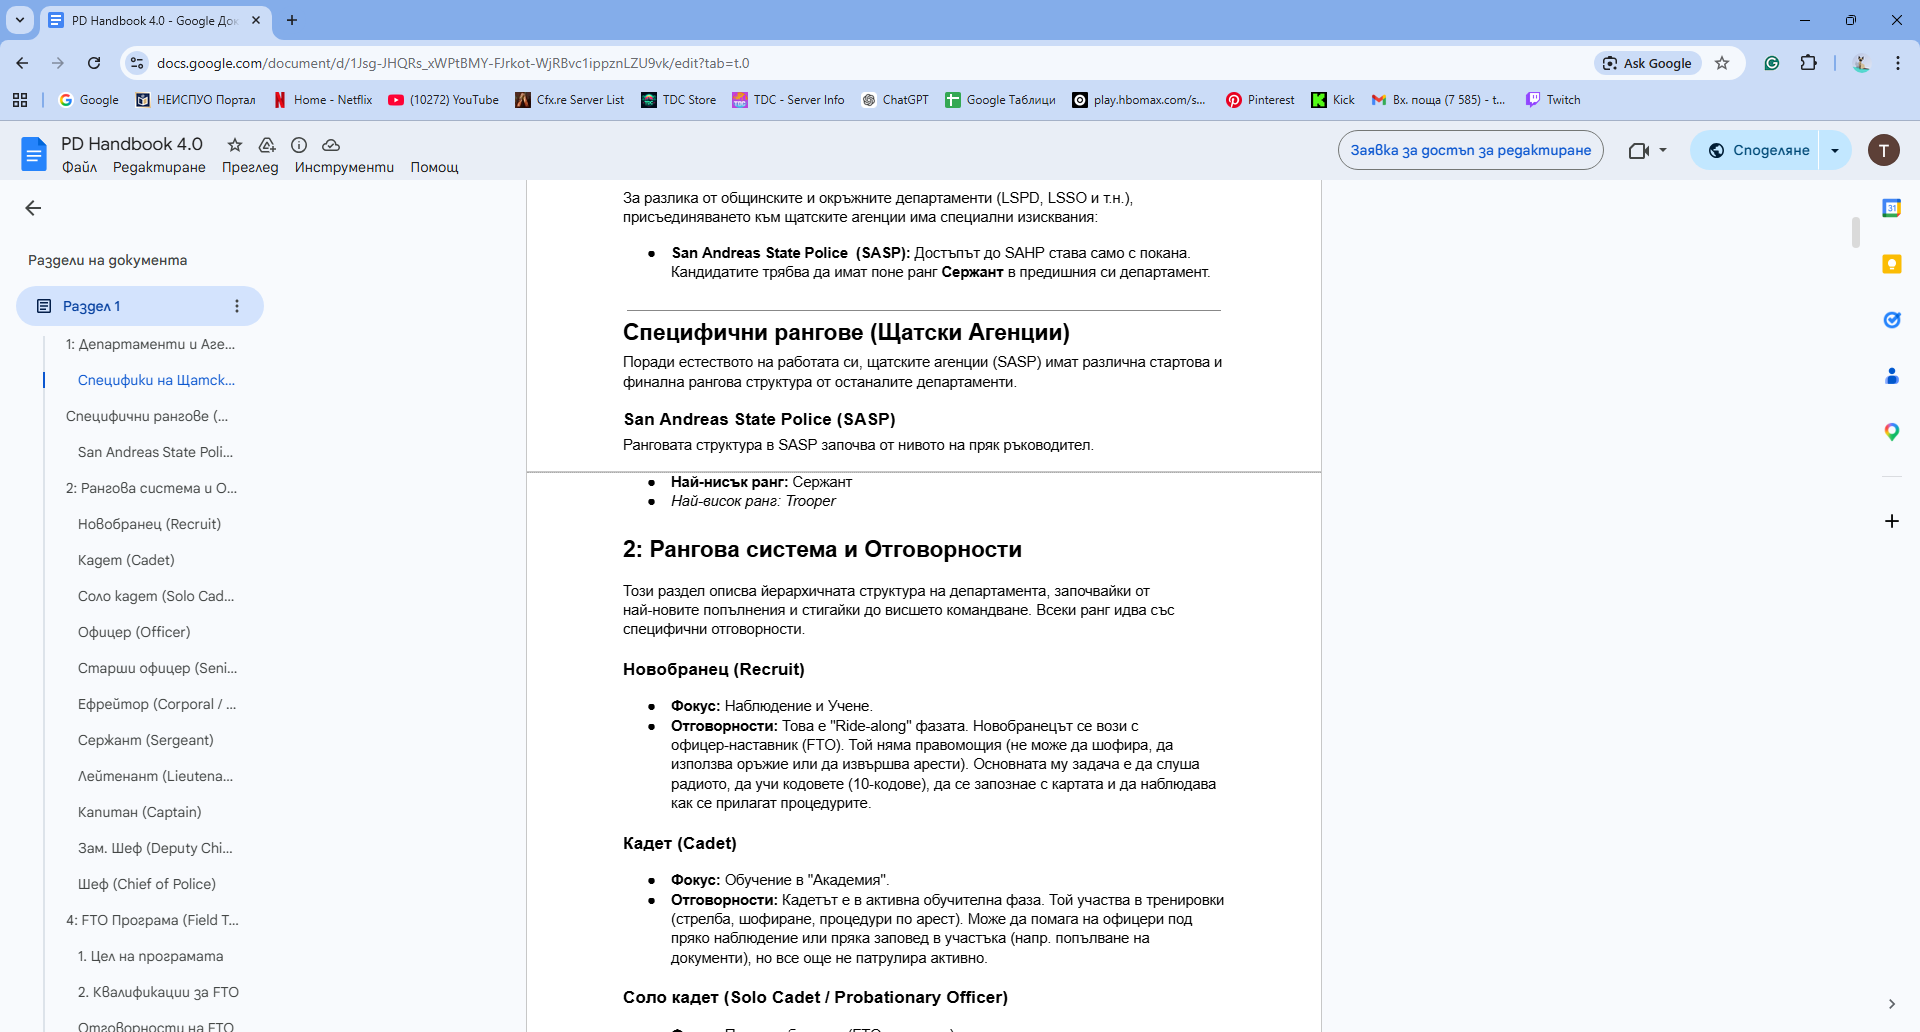1920x1032 pixels.
Task: Select the Раздел 1 document tab
Action: click(140, 306)
